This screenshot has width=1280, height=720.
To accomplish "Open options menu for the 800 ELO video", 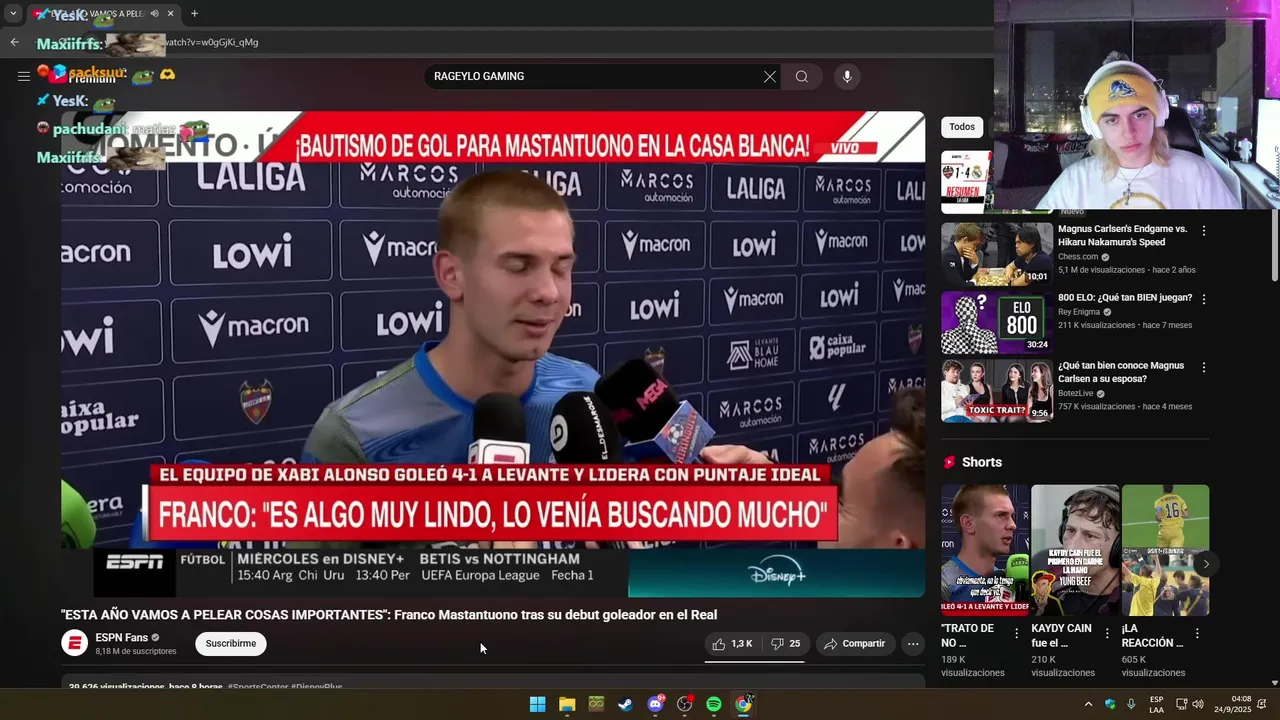I will tap(1204, 299).
